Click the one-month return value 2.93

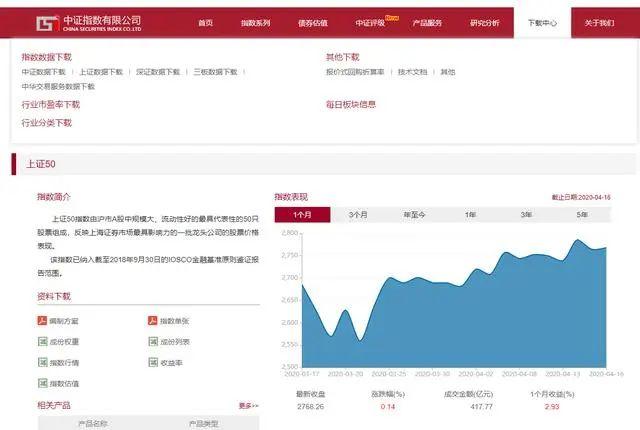tap(552, 407)
